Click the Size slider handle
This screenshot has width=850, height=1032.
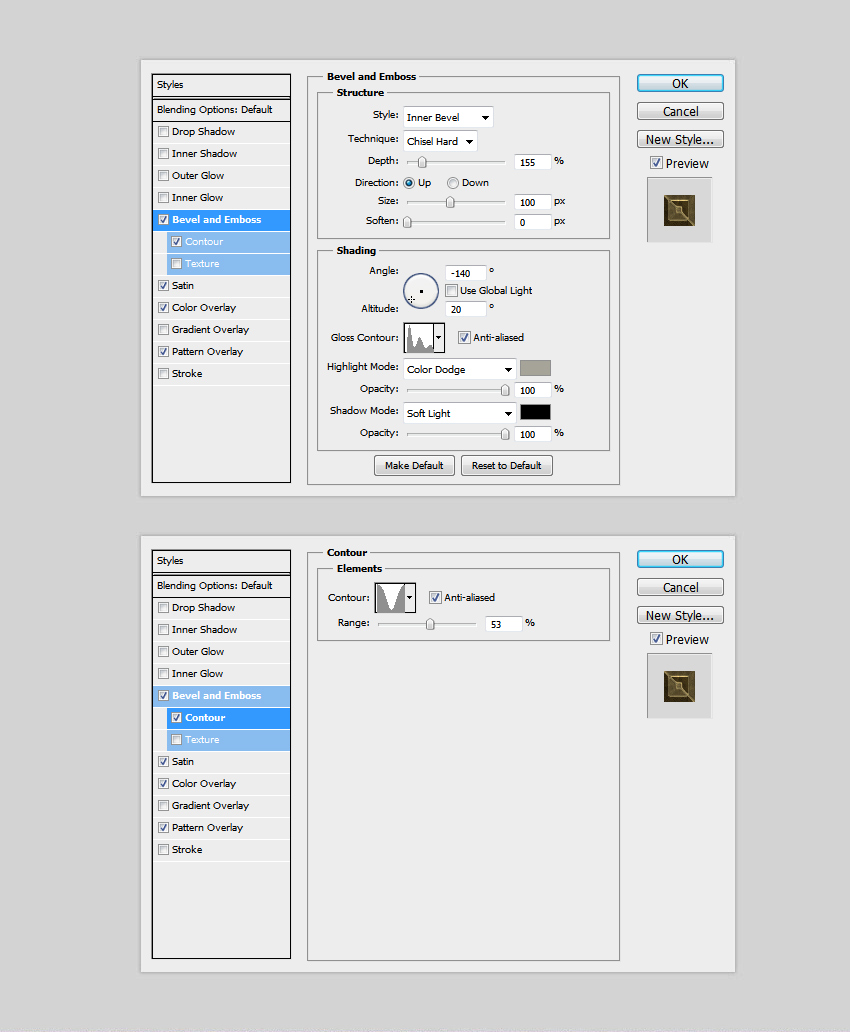[x=450, y=202]
